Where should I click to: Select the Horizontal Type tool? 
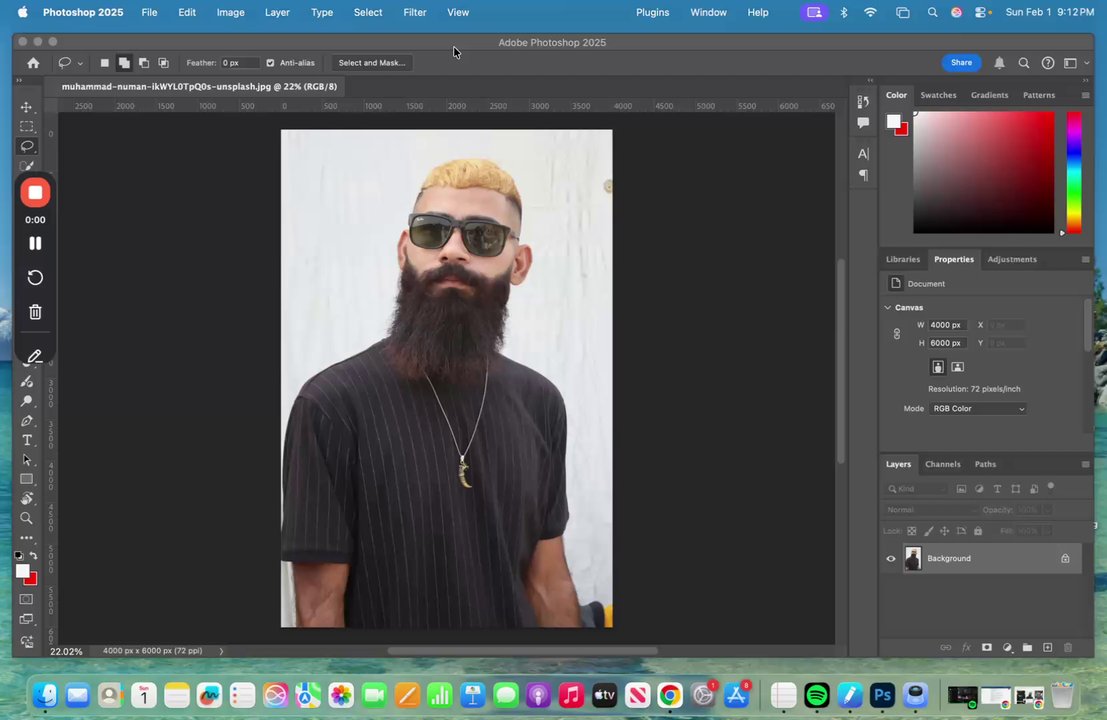[27, 441]
